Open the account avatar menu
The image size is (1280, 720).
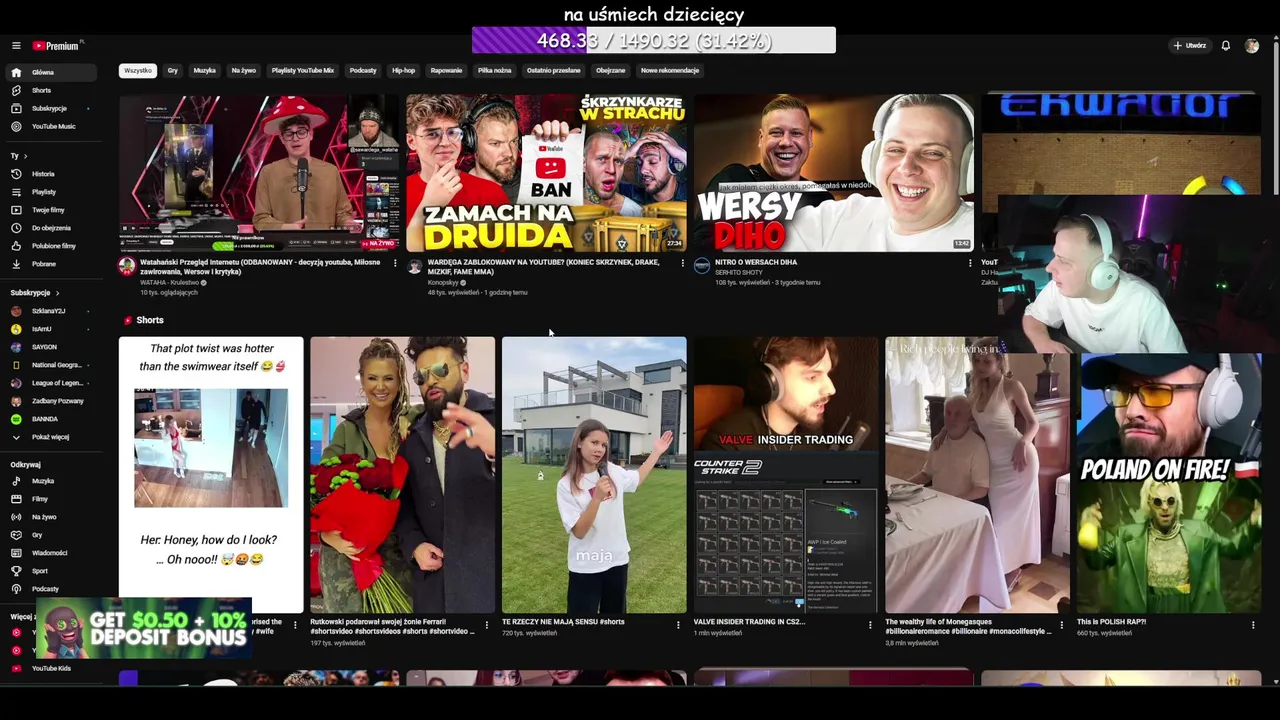pos(1252,45)
